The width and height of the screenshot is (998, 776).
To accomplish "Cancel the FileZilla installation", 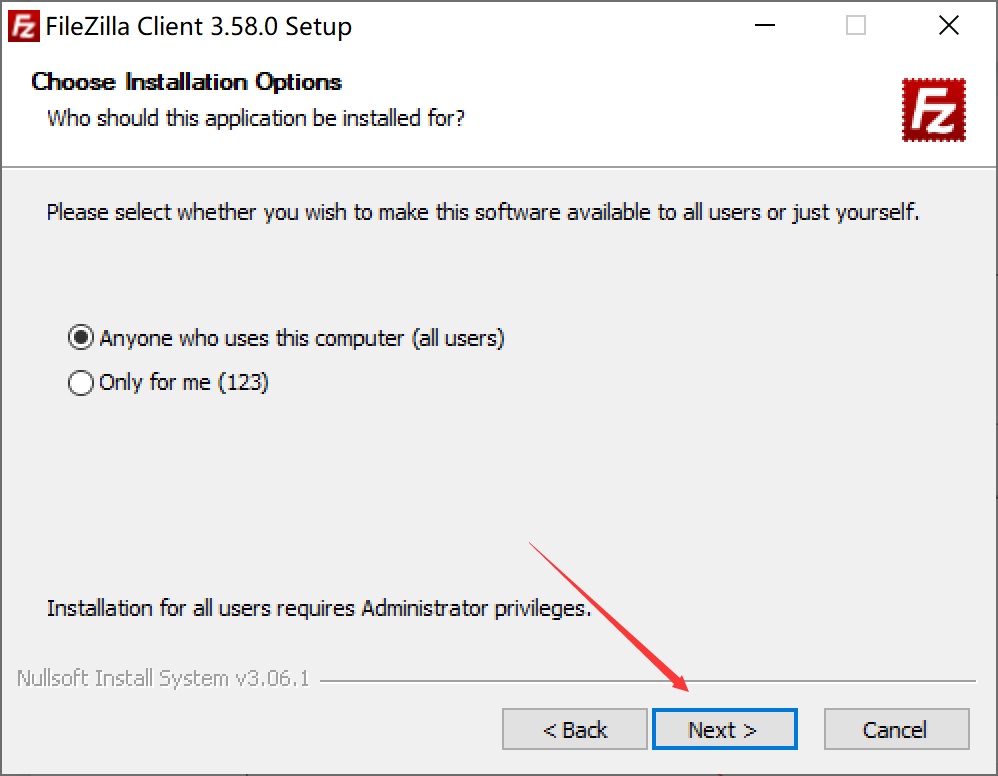I will click(x=896, y=730).
